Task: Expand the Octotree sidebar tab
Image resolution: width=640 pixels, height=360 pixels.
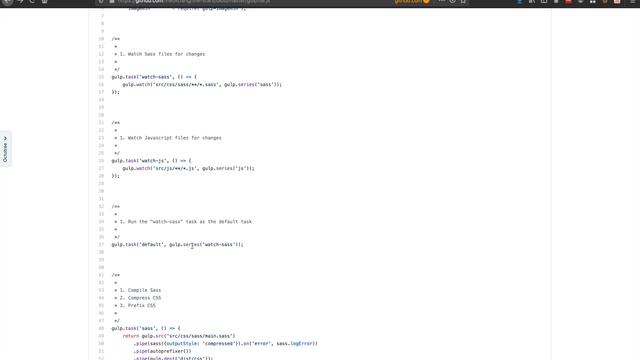Action: [5, 149]
